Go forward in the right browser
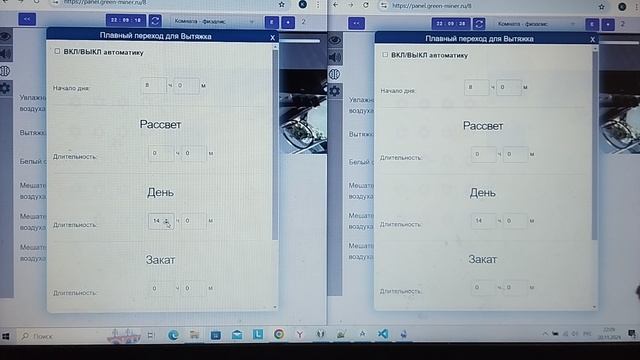This screenshot has width=640, height=360. (351, 5)
